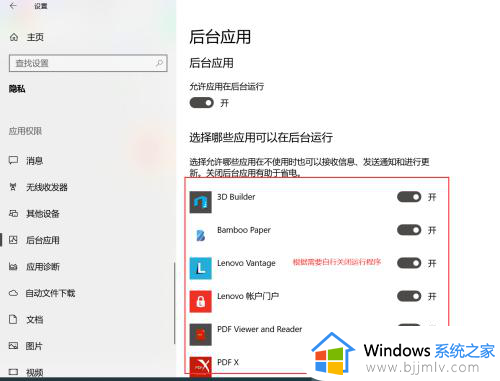This screenshot has height=381, width=500.
Task: Select 其他设备 in the sidebar
Action: coord(43,214)
